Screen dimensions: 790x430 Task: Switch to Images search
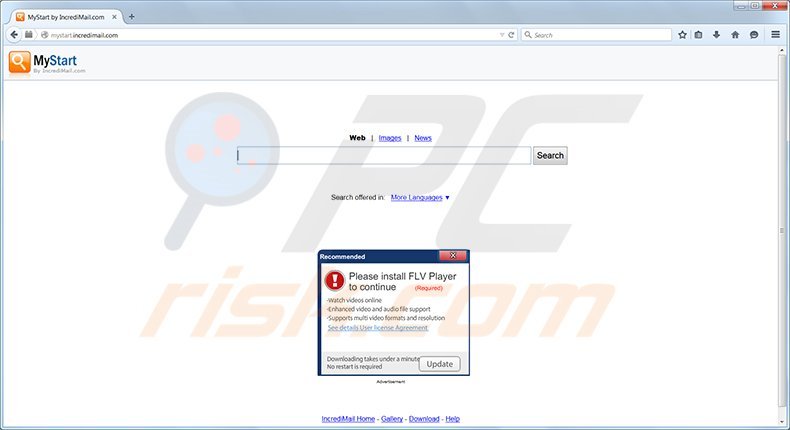coord(390,138)
